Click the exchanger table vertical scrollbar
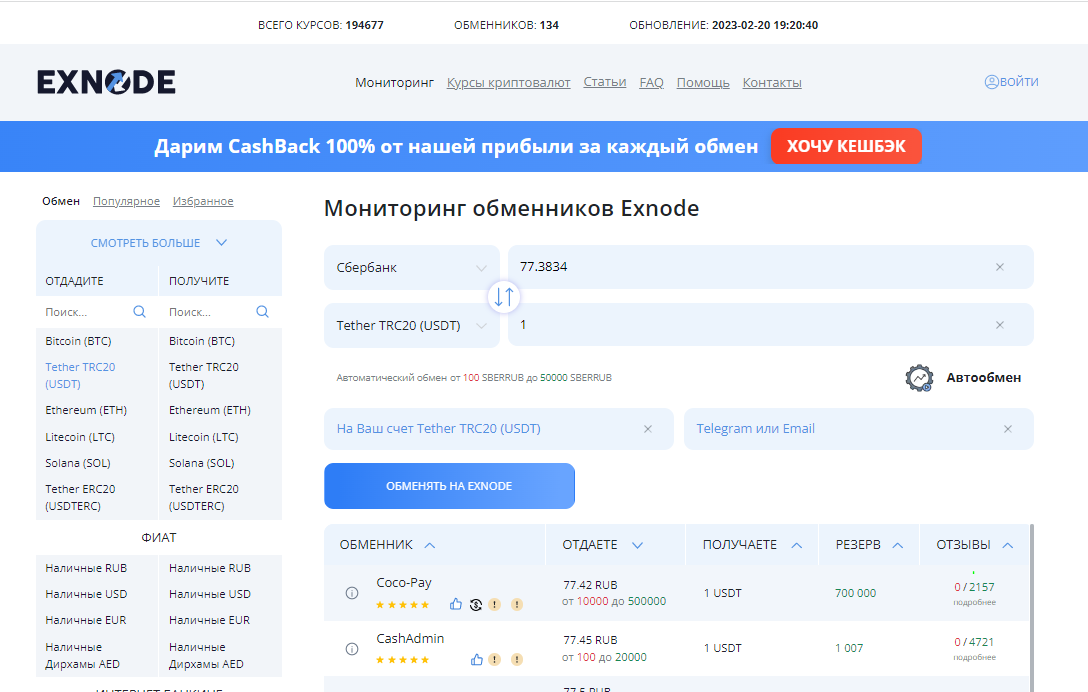The image size is (1088, 692). click(x=1032, y=607)
